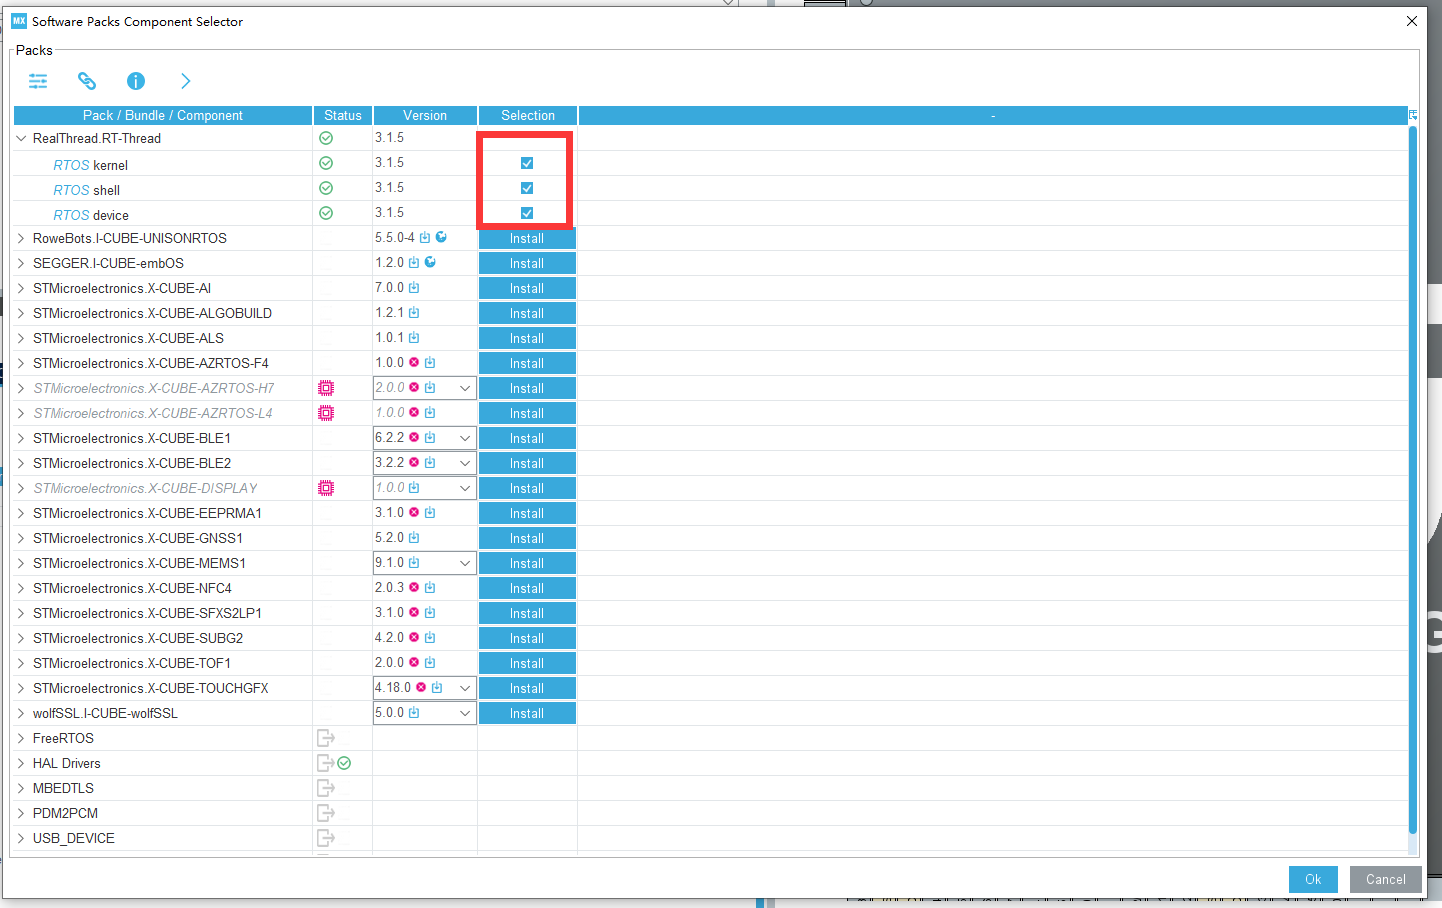This screenshot has width=1442, height=908.
Task: Click the exit-arrow status icon for USB_DEVICE
Action: (x=326, y=838)
